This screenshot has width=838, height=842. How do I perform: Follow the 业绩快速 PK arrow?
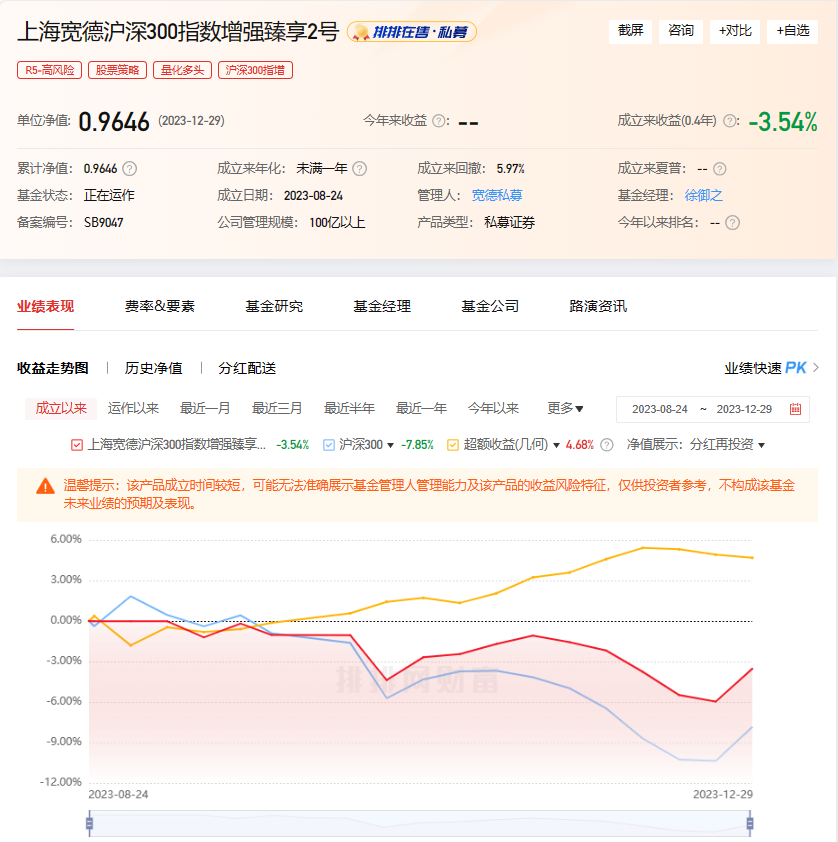816,368
